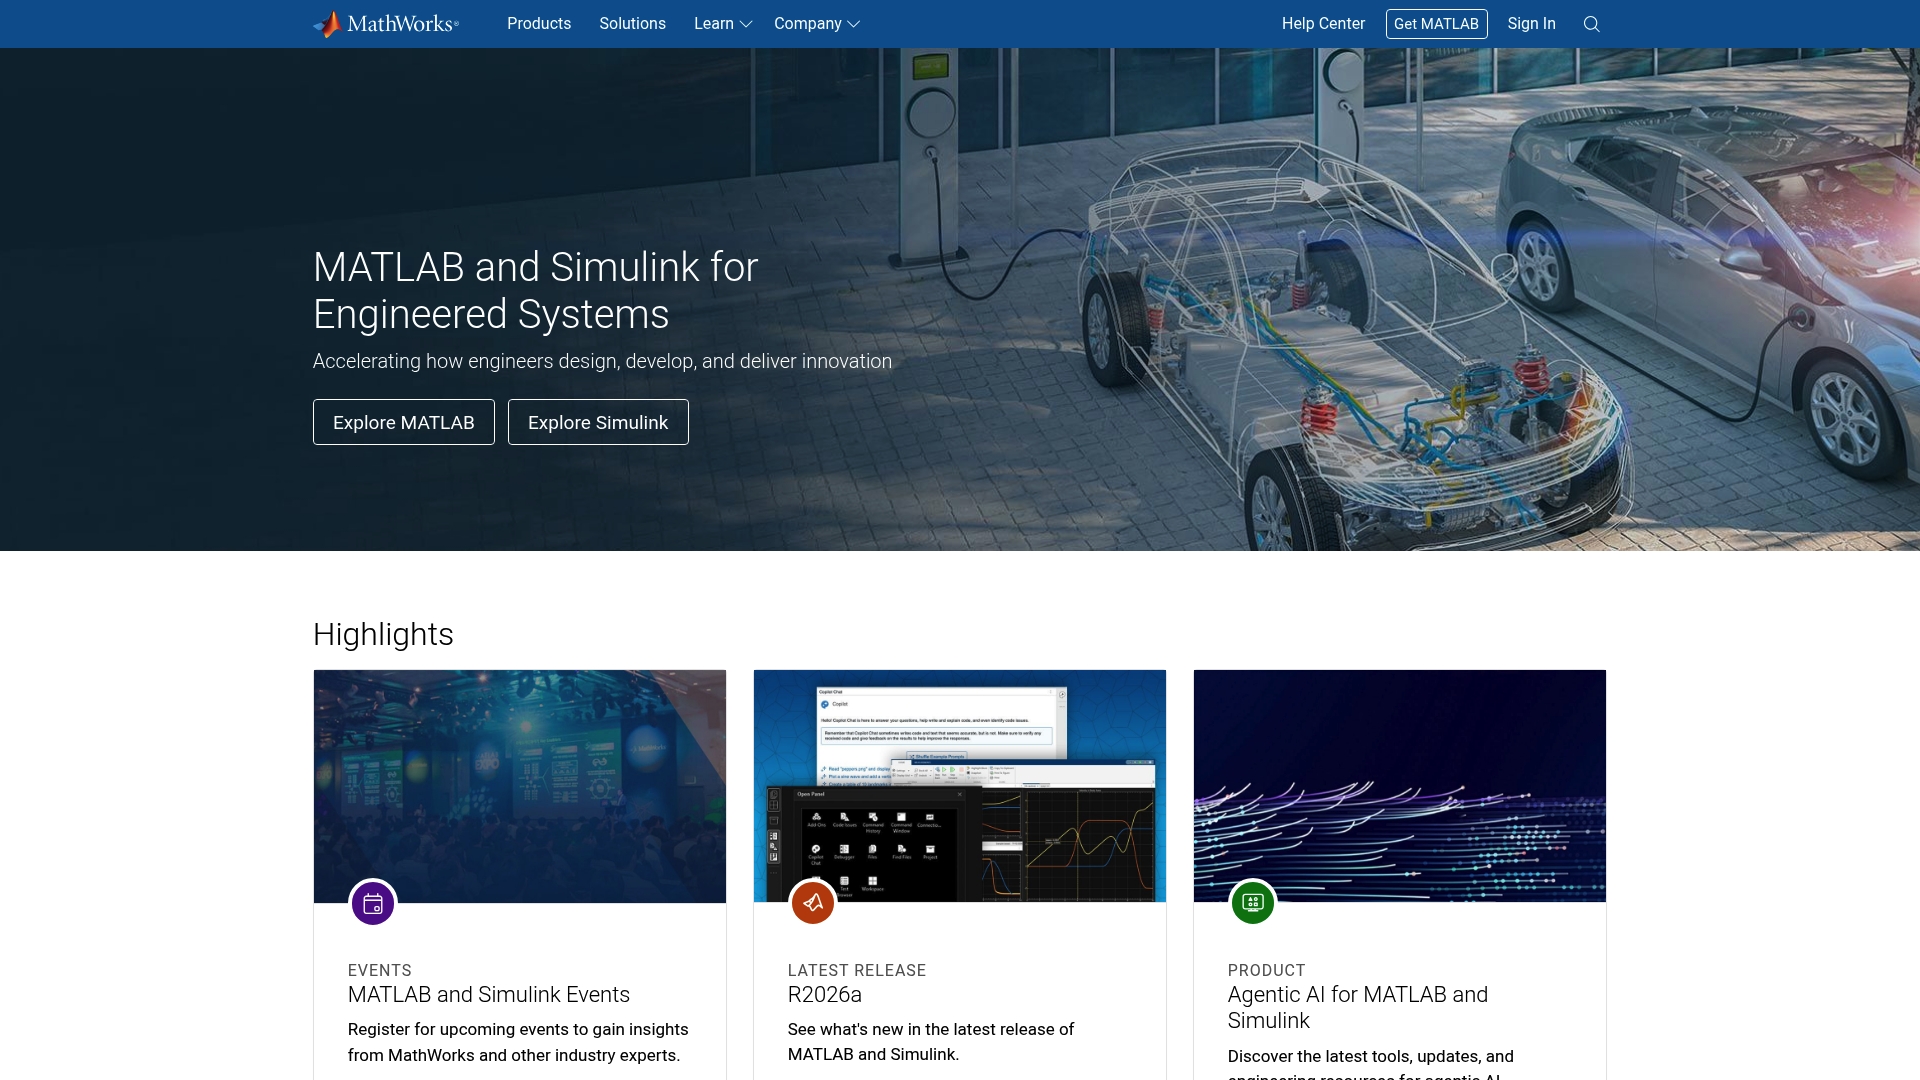Click Sign In
Screen dimensions: 1920x1080
[1531, 24]
